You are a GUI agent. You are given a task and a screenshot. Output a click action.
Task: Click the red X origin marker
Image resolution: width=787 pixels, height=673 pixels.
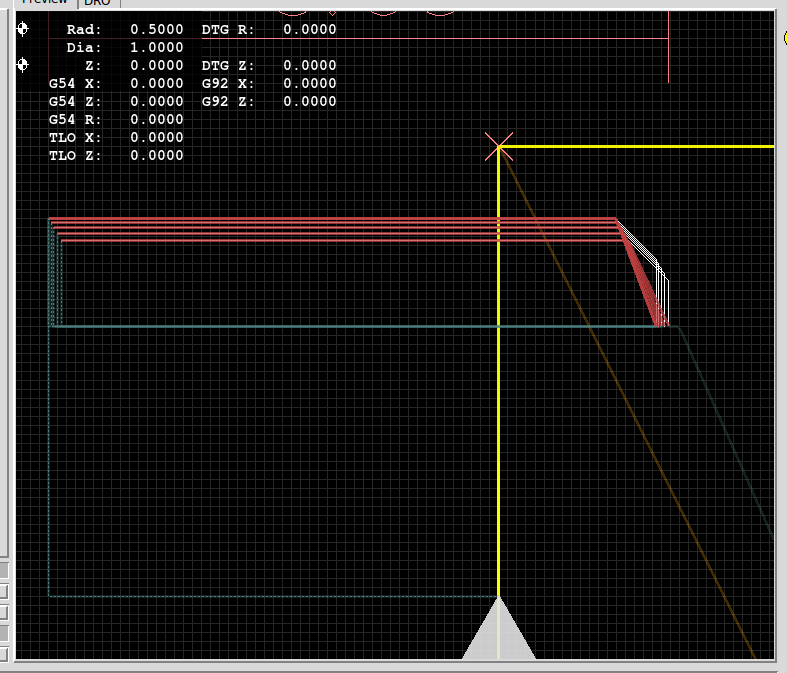[x=499, y=147]
